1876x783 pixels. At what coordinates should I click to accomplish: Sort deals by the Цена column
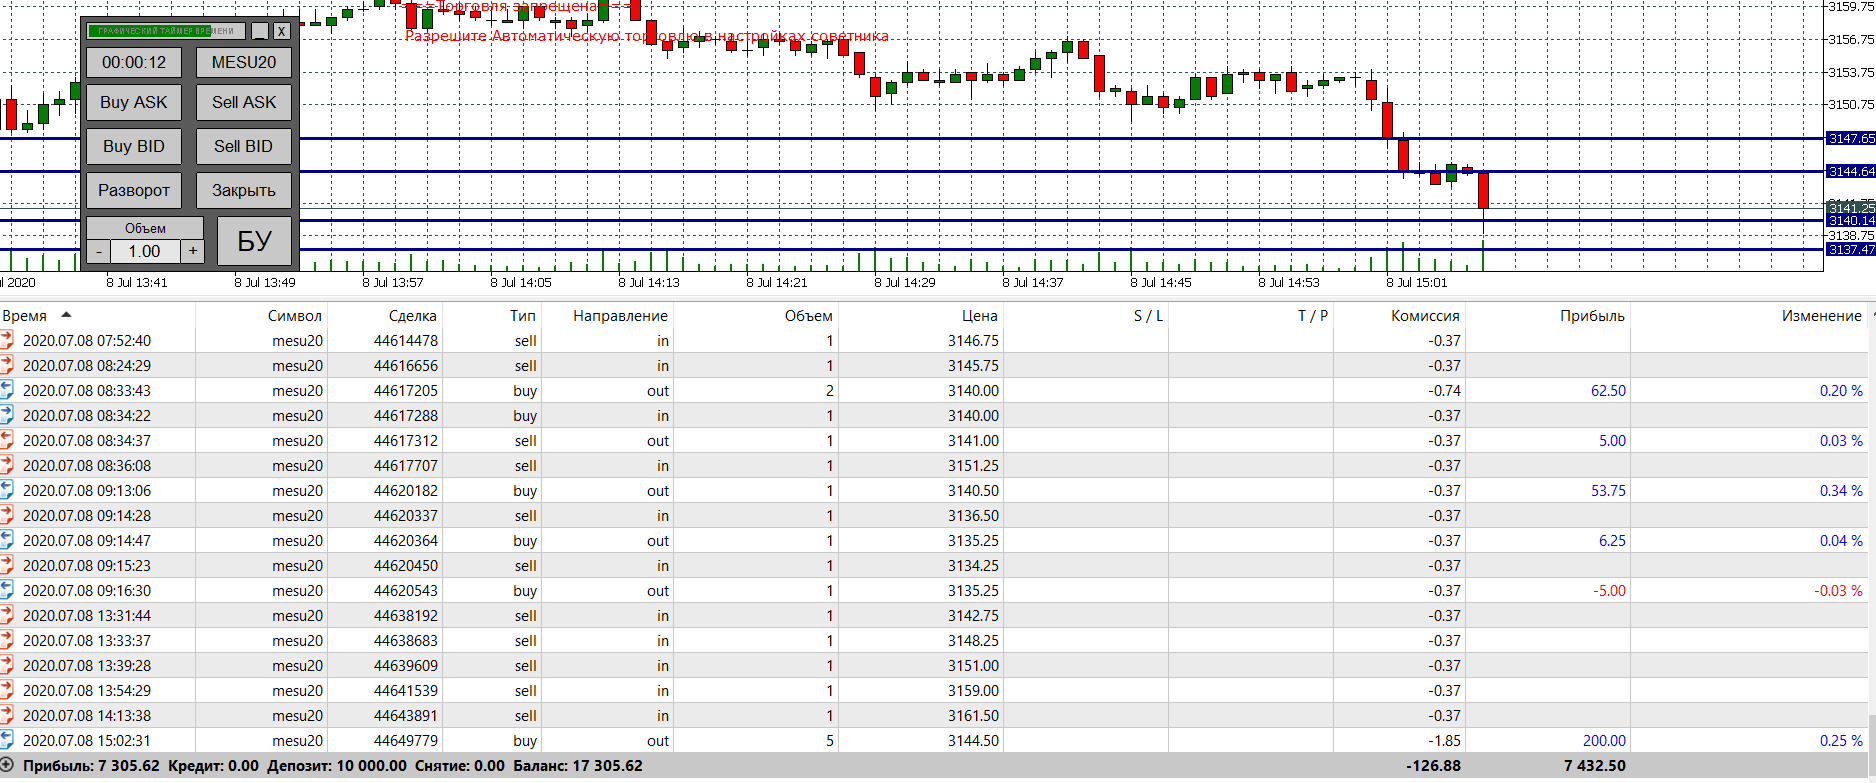click(980, 316)
